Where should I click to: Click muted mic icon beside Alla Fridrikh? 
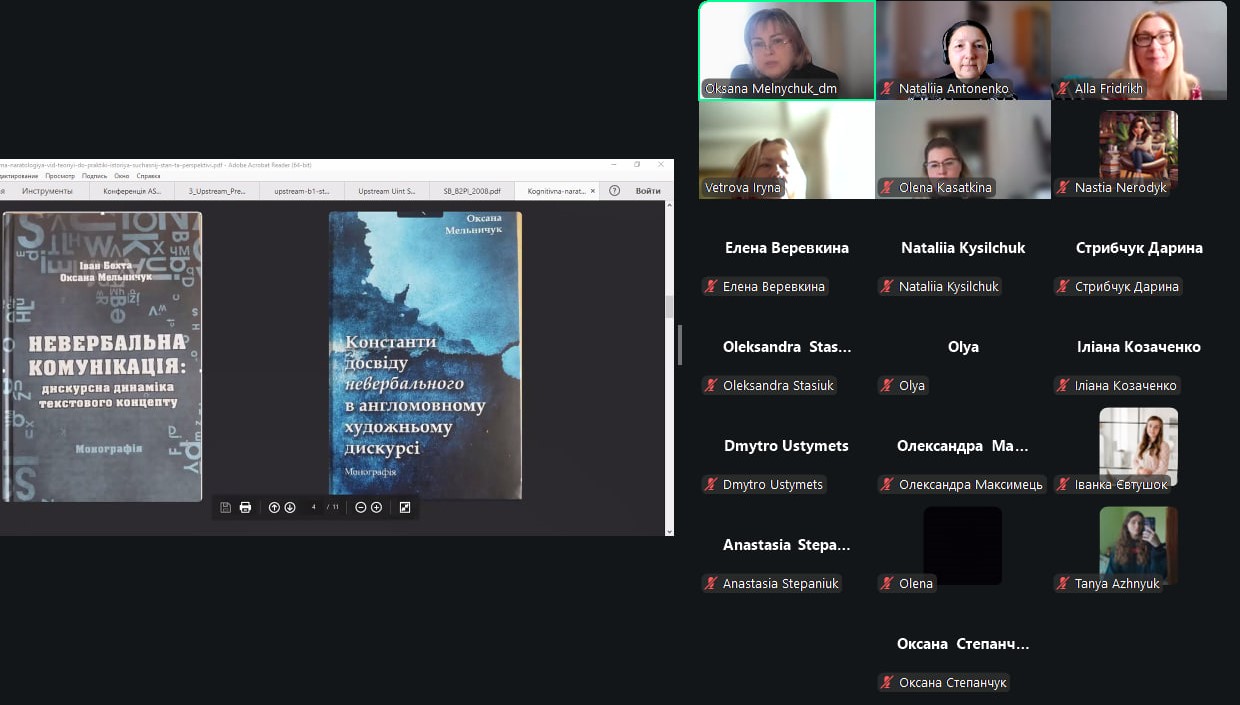tap(1064, 89)
